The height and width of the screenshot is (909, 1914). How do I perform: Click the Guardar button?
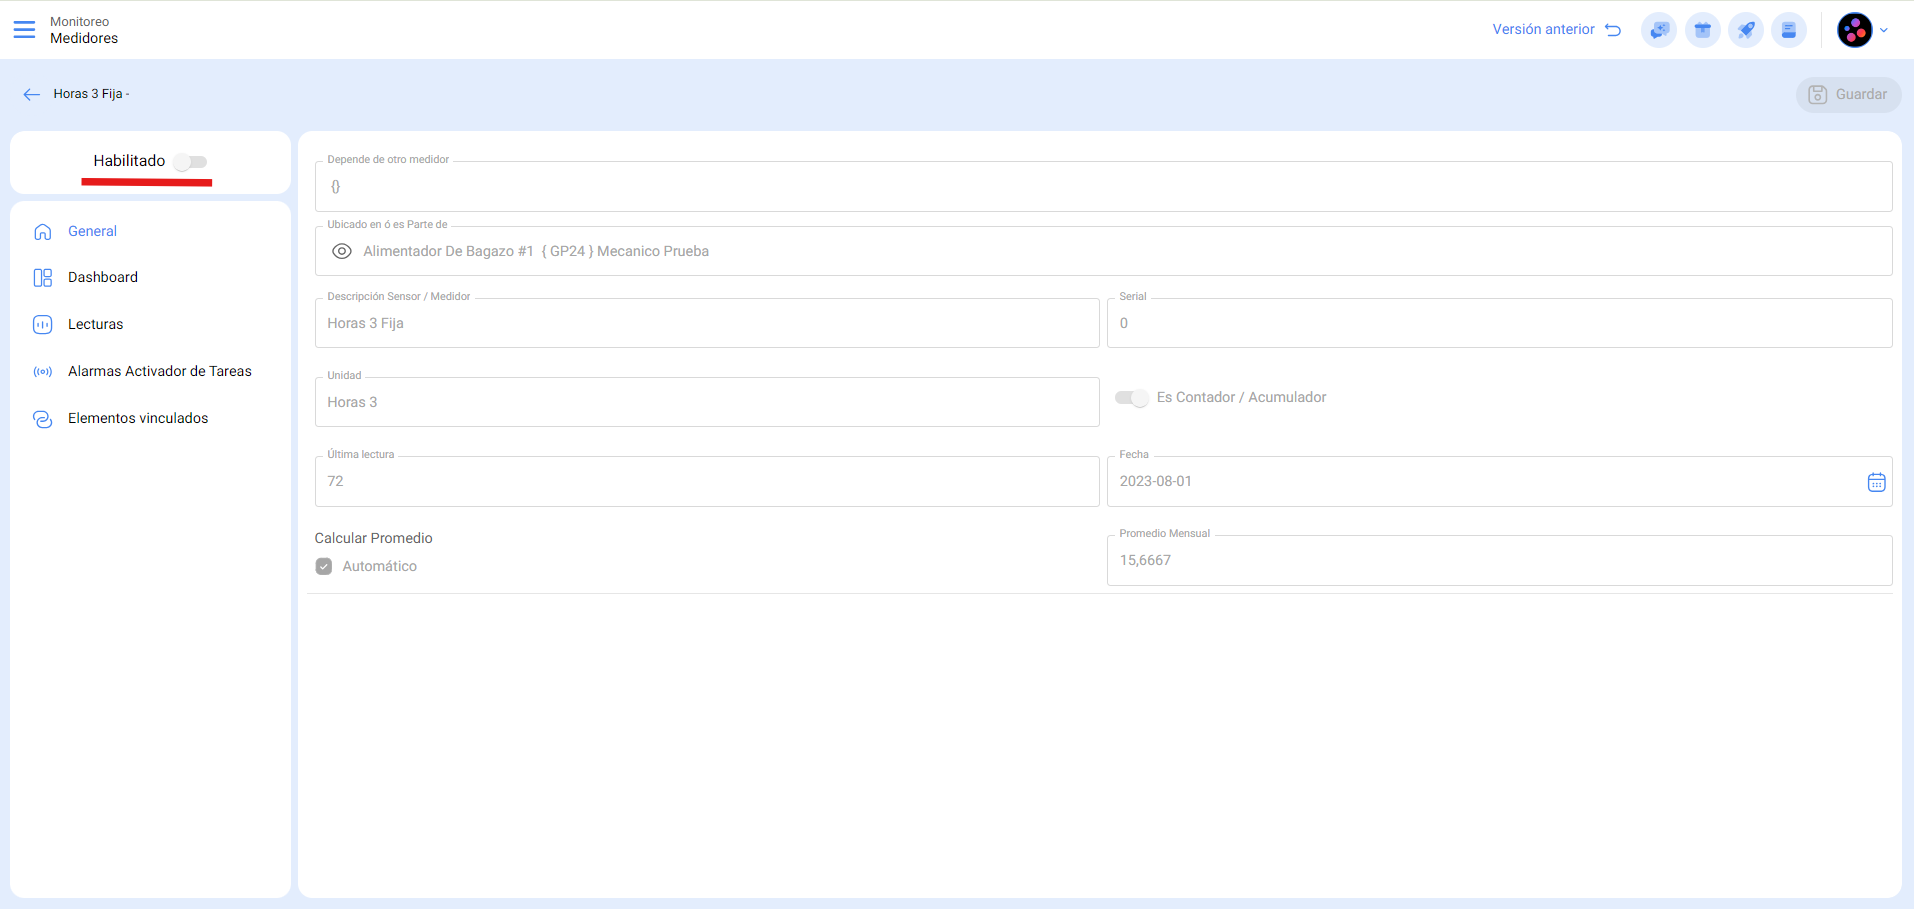tap(1848, 94)
